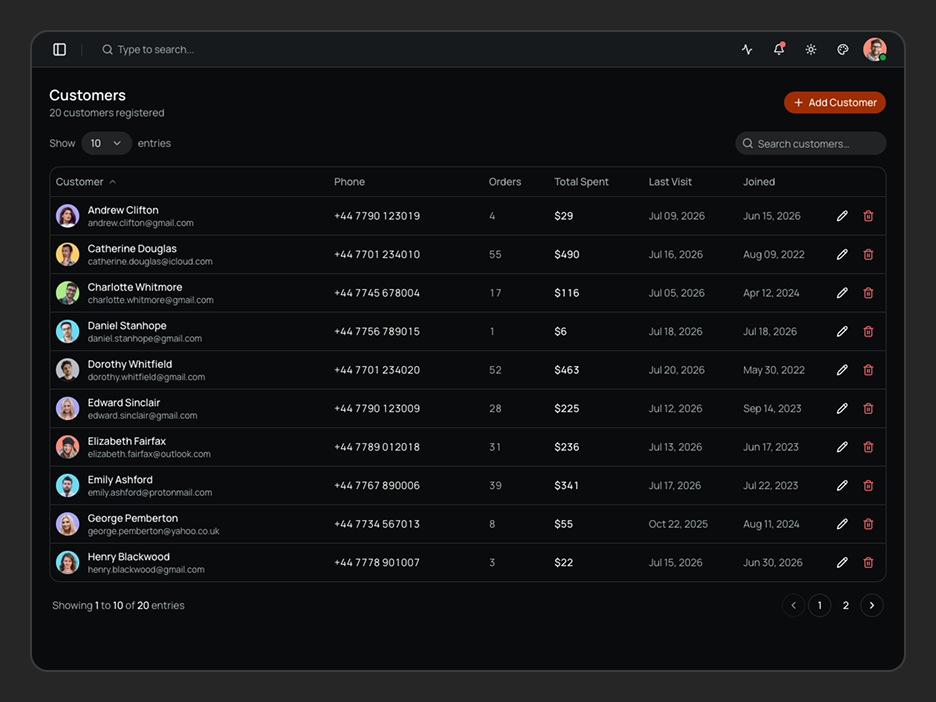Edit Elizabeth Fairfax with the pencil icon
936x702 pixels.
point(842,447)
